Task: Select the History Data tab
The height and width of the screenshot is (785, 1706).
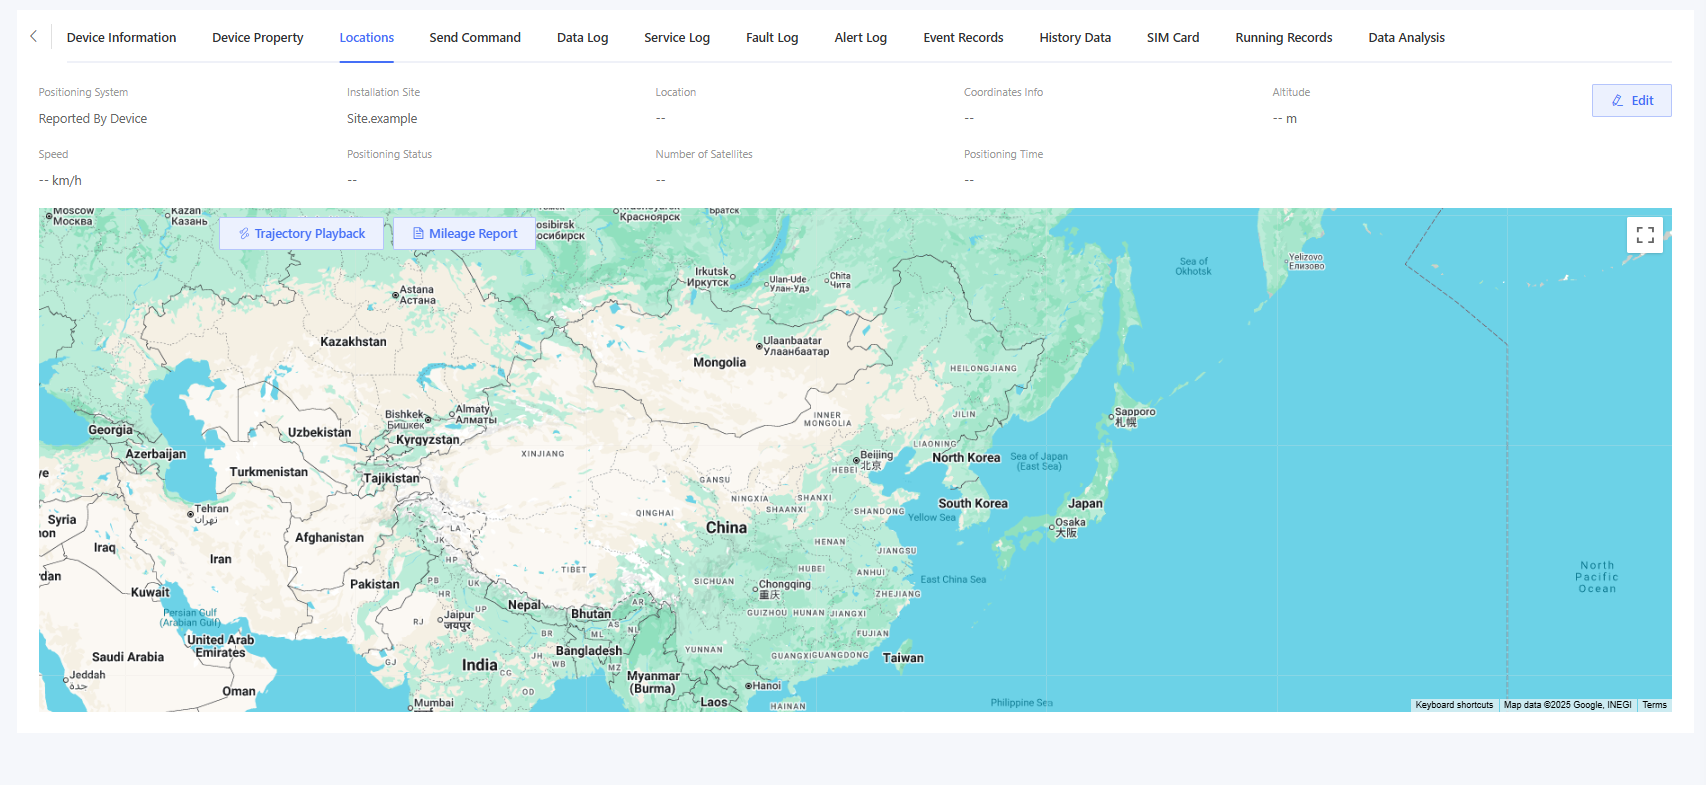Action: point(1075,38)
